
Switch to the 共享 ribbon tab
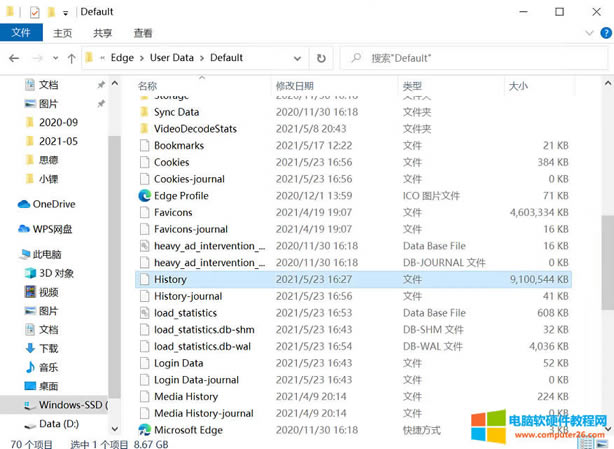(103, 33)
